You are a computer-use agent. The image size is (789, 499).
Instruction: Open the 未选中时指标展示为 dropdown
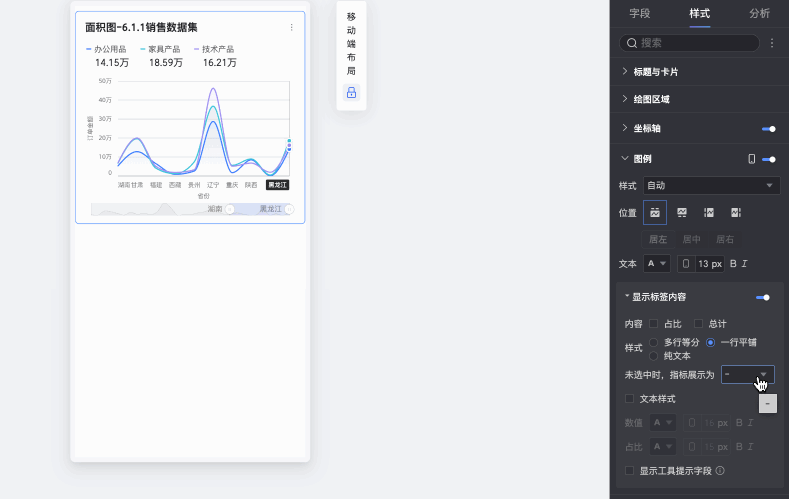pyautogui.click(x=748, y=375)
